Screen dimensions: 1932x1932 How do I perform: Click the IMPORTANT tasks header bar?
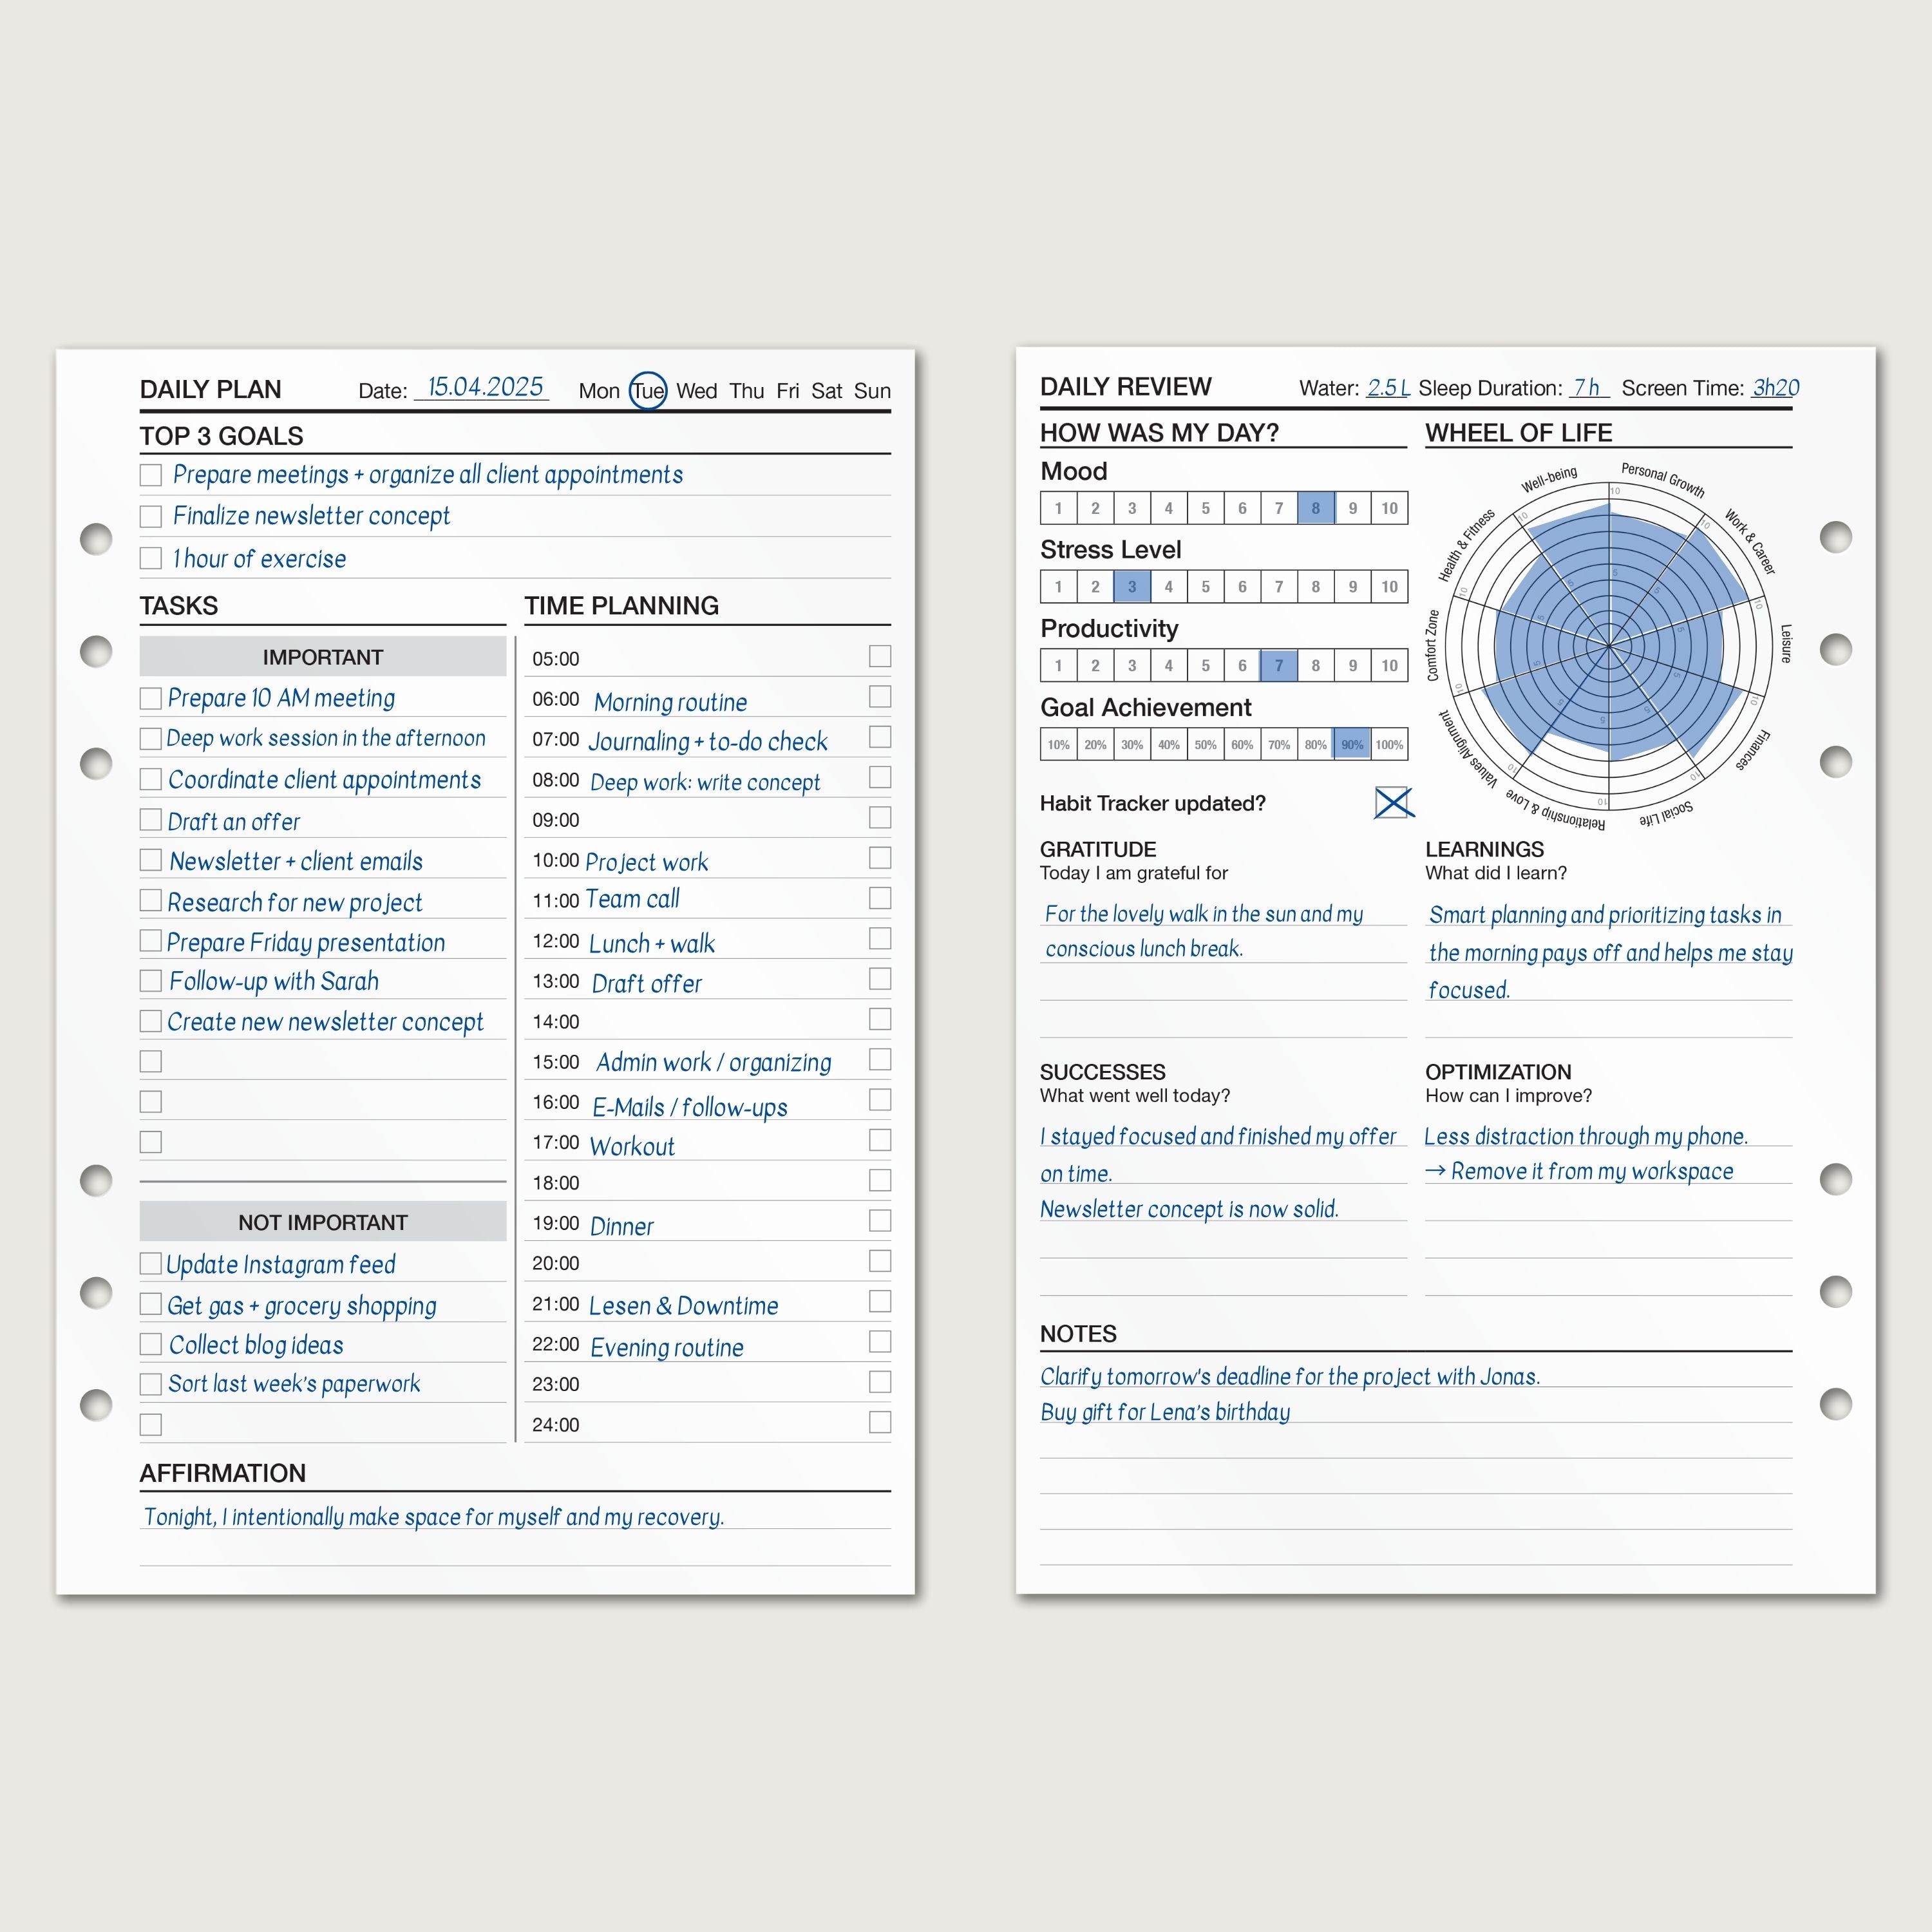point(323,657)
